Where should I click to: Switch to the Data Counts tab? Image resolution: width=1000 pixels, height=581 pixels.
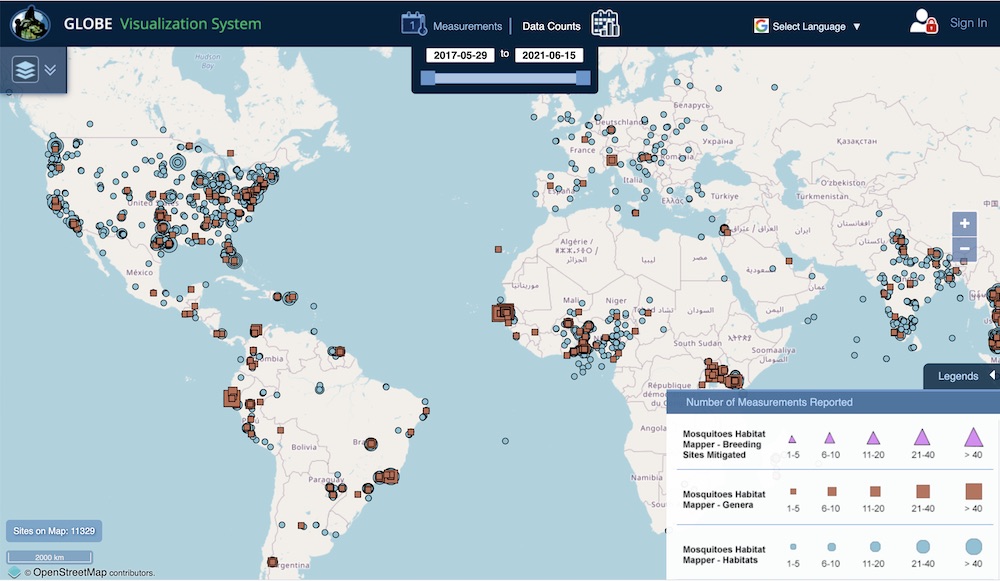click(551, 26)
